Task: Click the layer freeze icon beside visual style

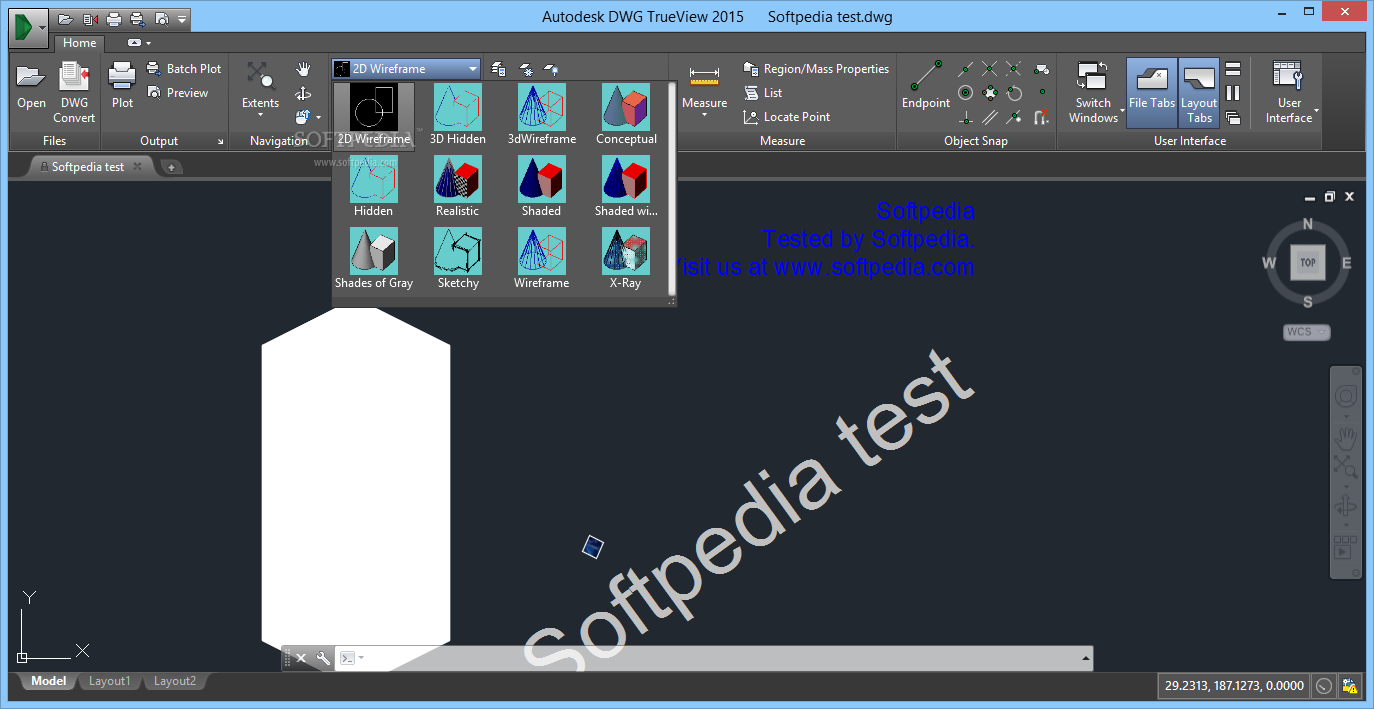Action: tap(526, 70)
